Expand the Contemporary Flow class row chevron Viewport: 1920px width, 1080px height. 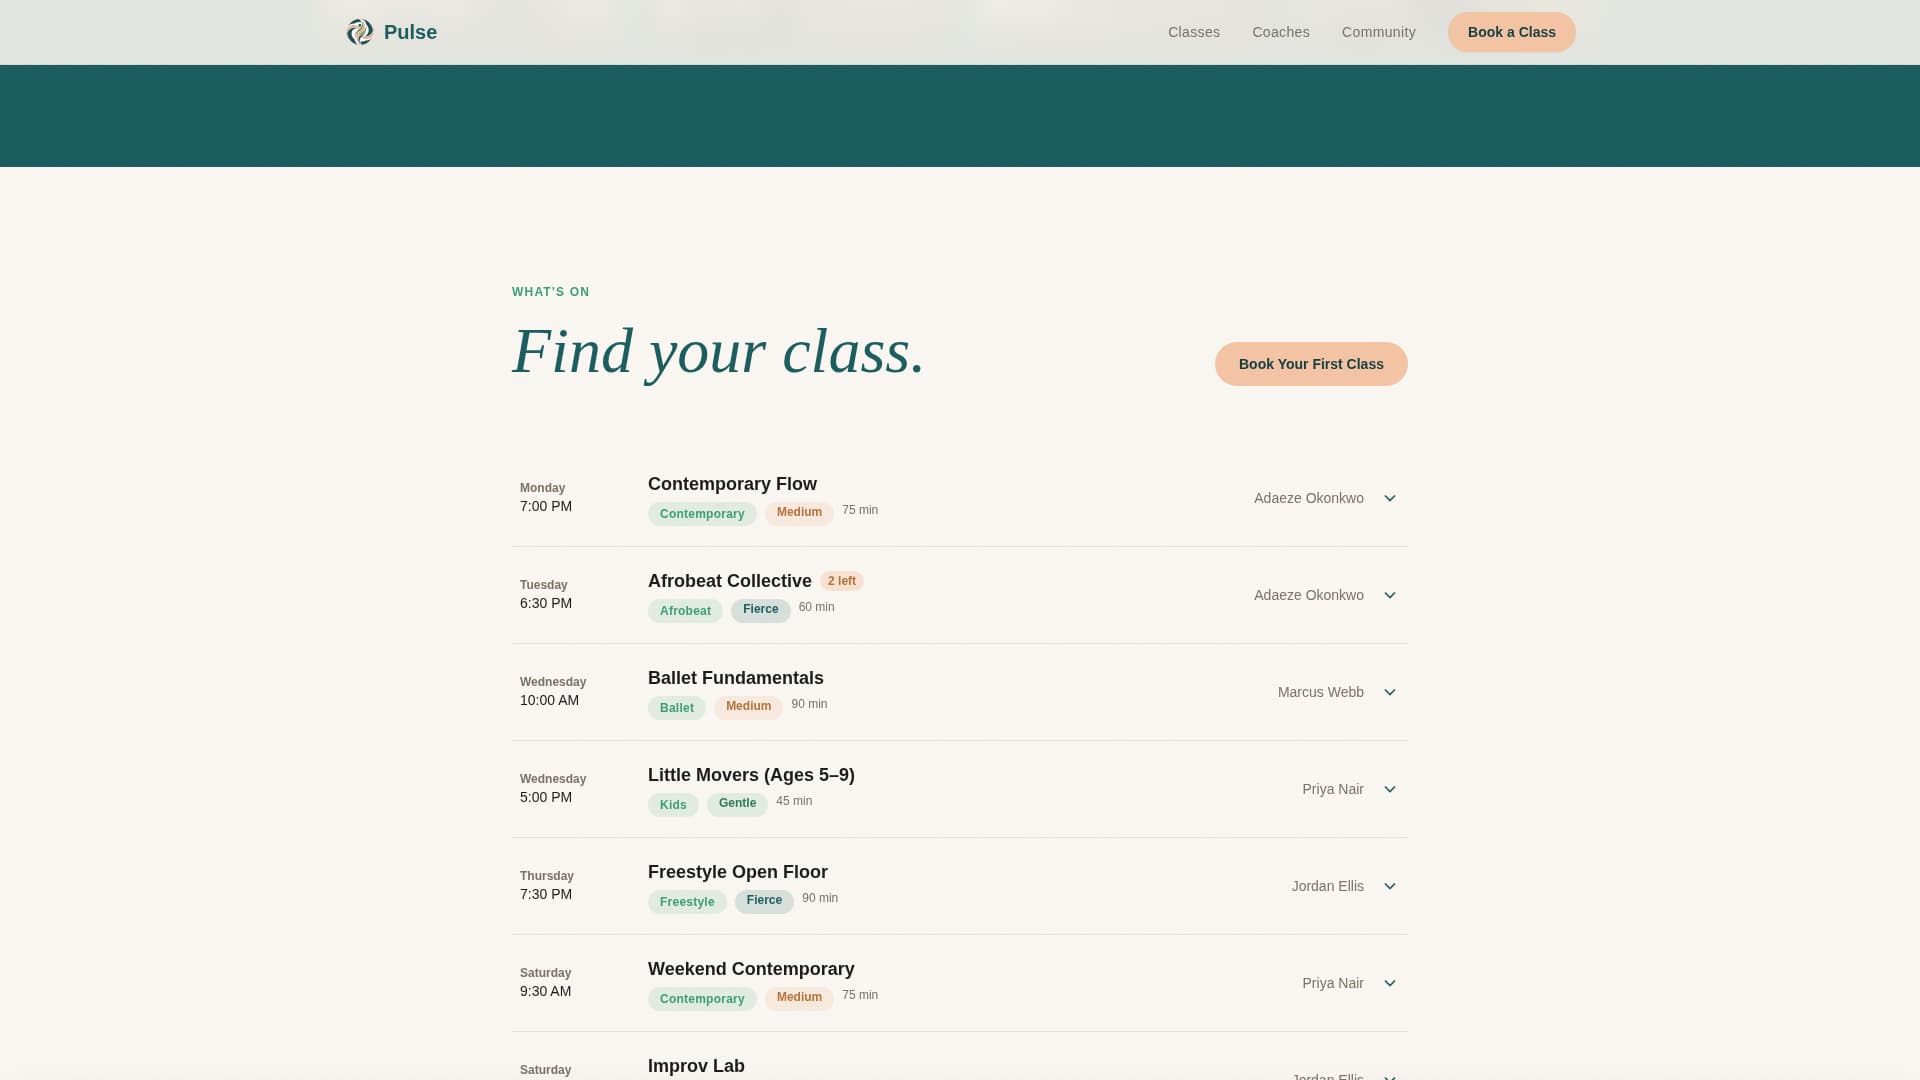pos(1389,498)
